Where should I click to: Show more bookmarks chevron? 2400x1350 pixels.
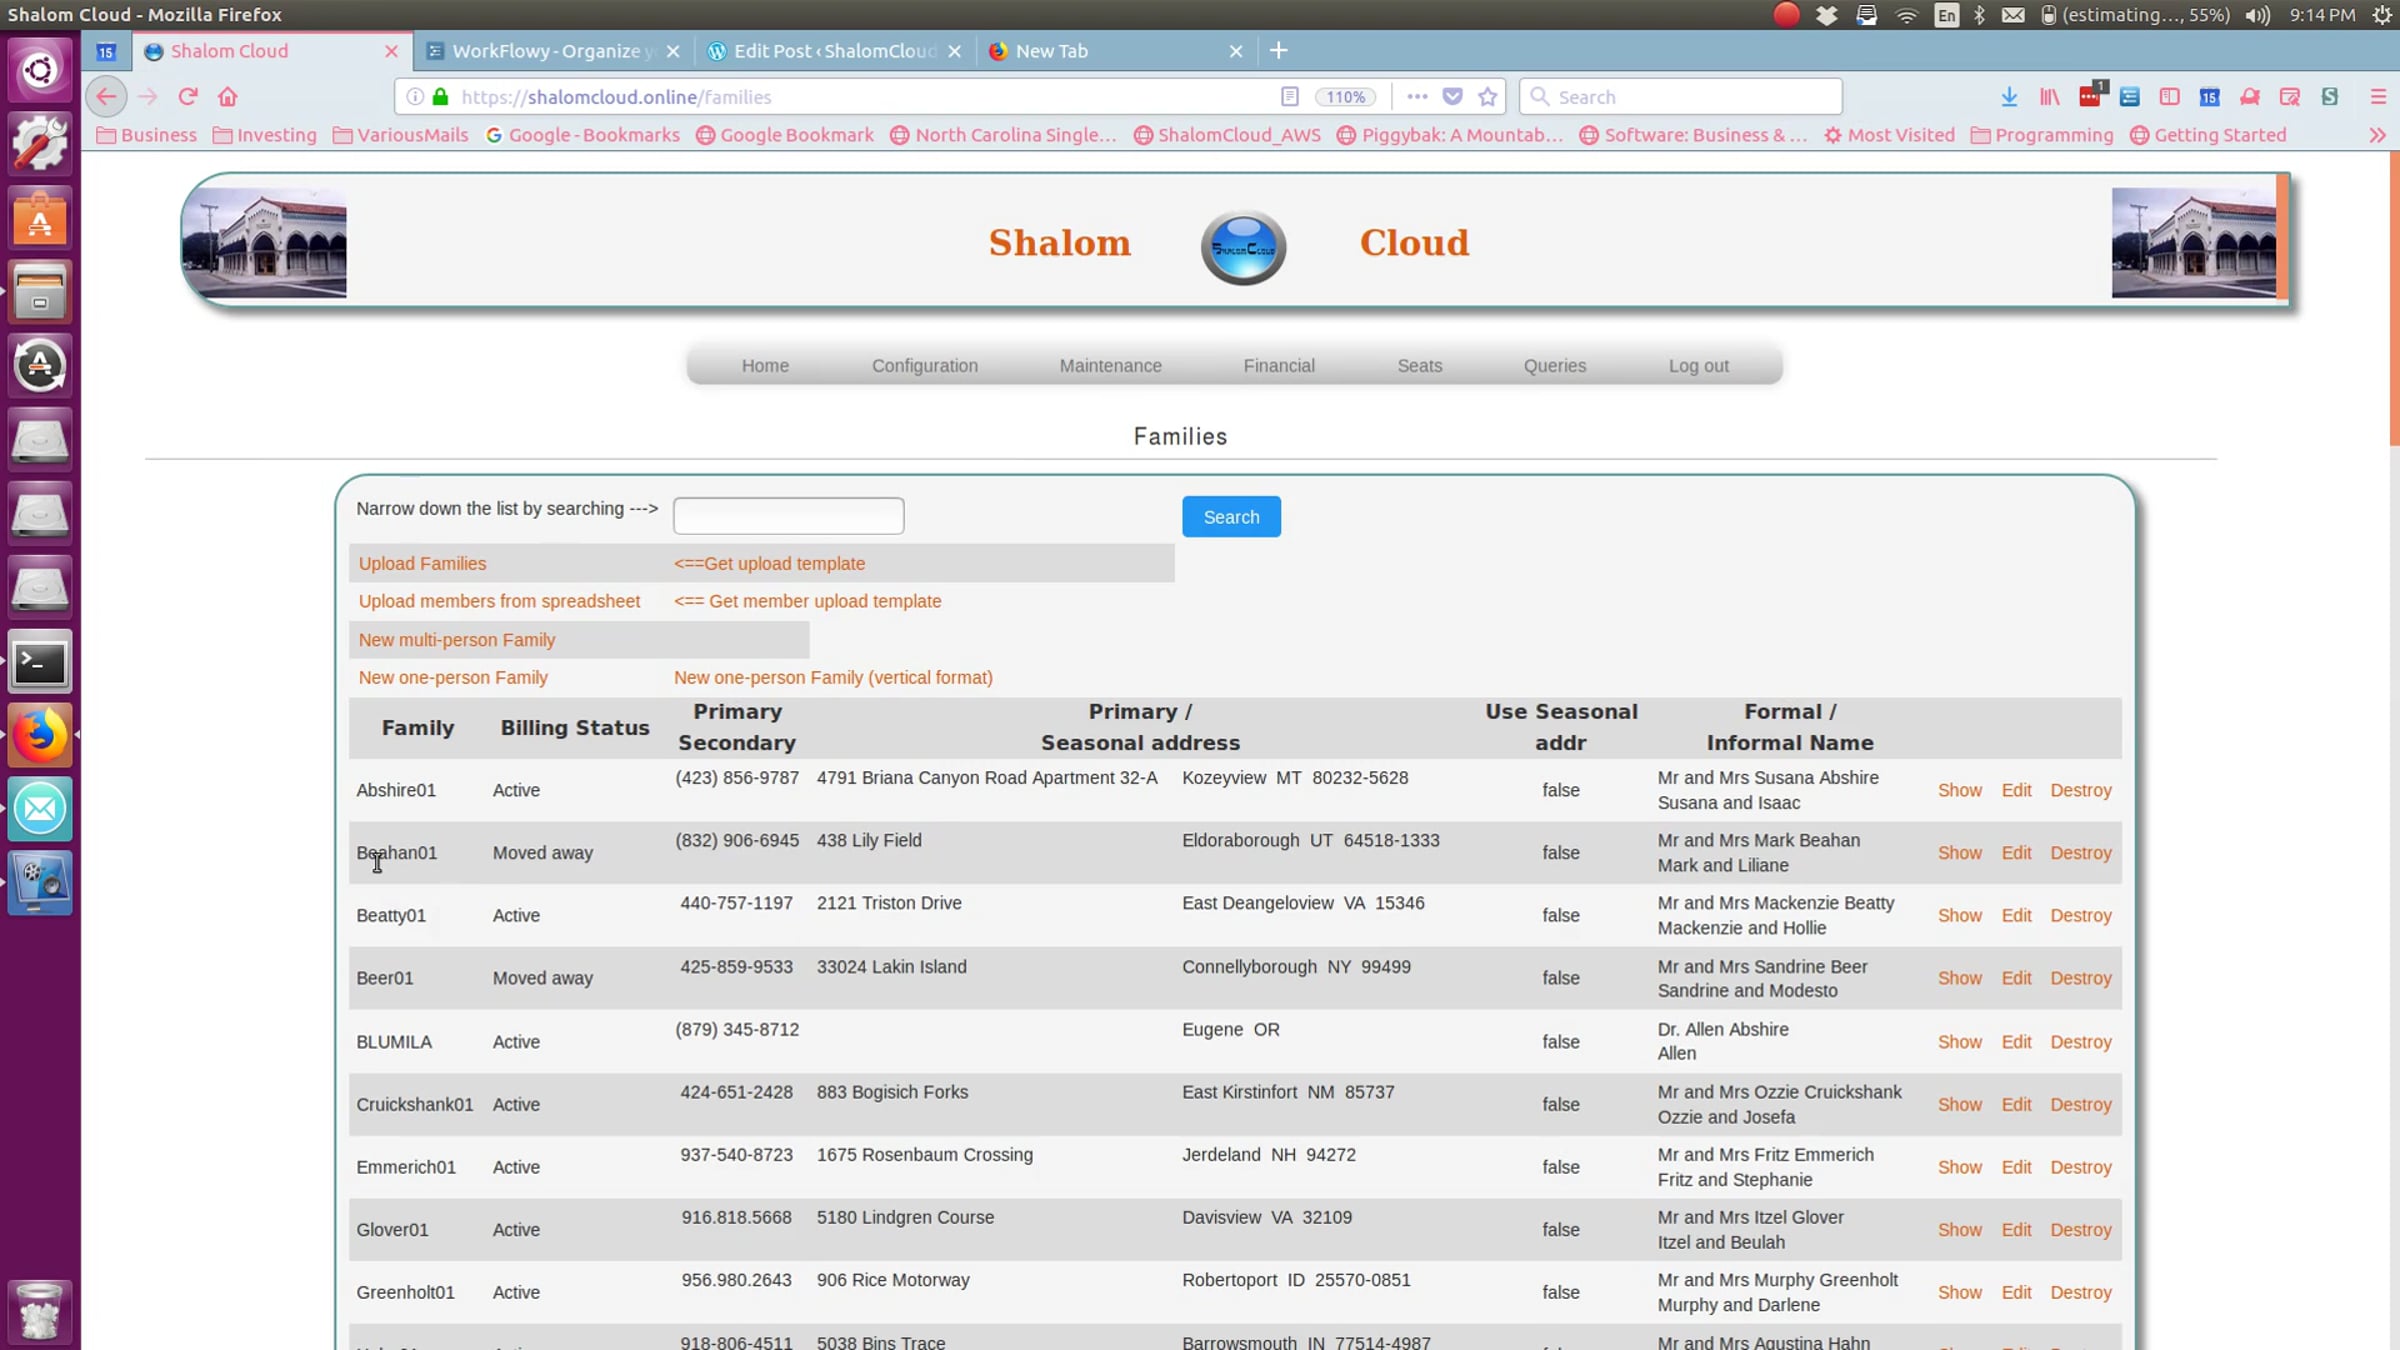click(2378, 135)
